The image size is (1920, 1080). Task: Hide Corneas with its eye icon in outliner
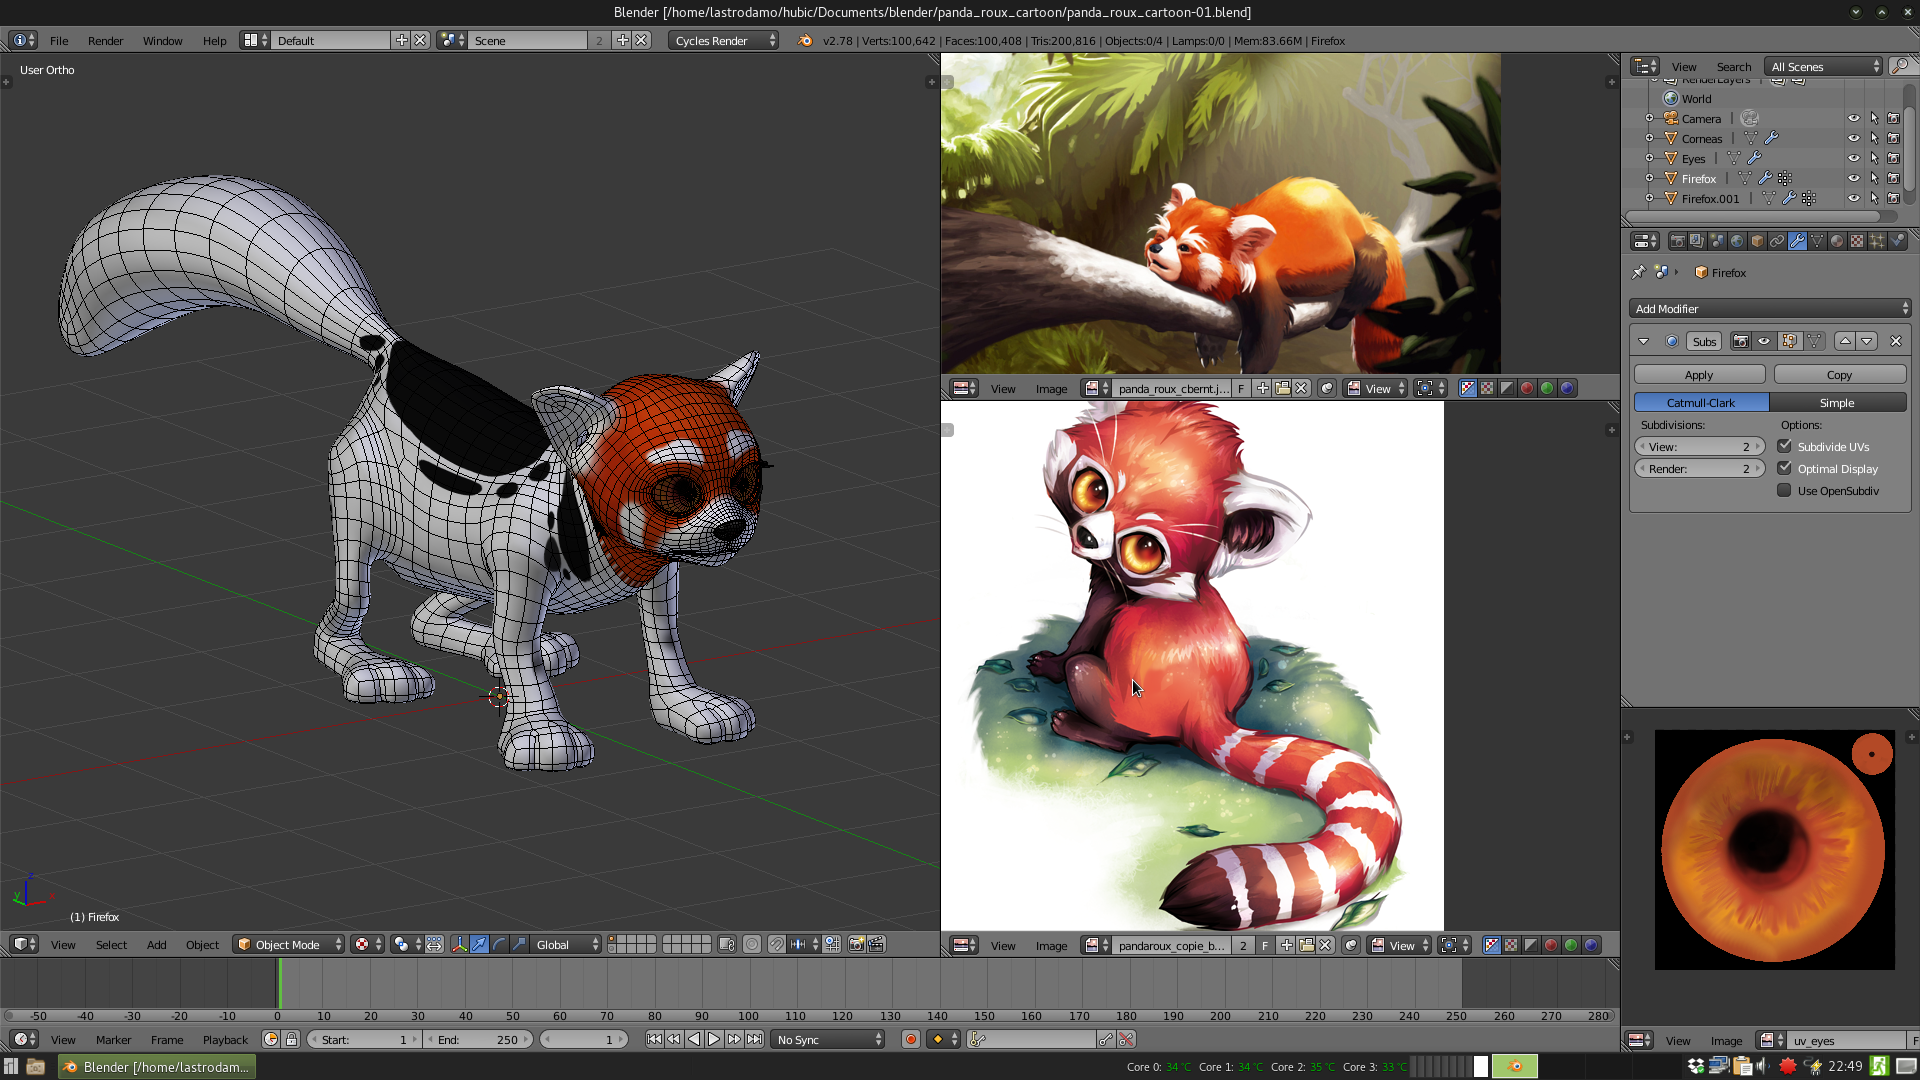tap(1853, 138)
